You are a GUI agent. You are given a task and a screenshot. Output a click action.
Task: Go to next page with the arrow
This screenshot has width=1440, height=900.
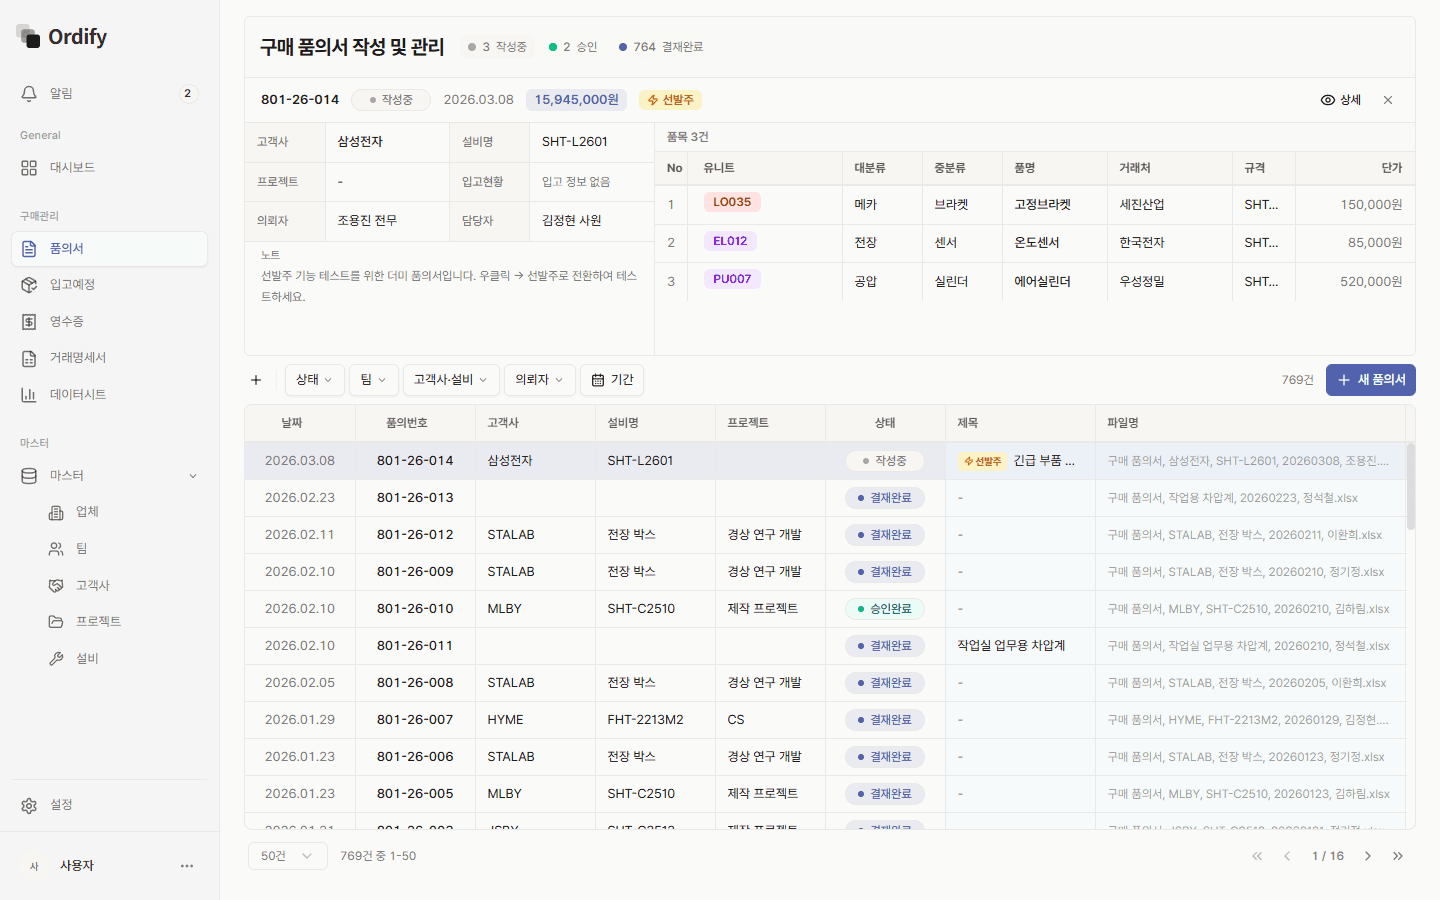tap(1368, 856)
